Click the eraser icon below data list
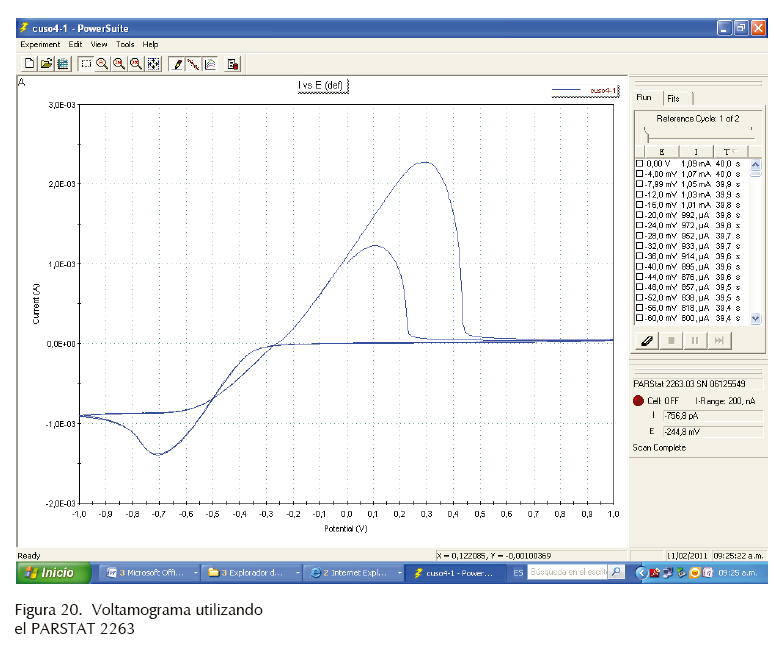This screenshot has height=652, width=774. click(x=646, y=341)
